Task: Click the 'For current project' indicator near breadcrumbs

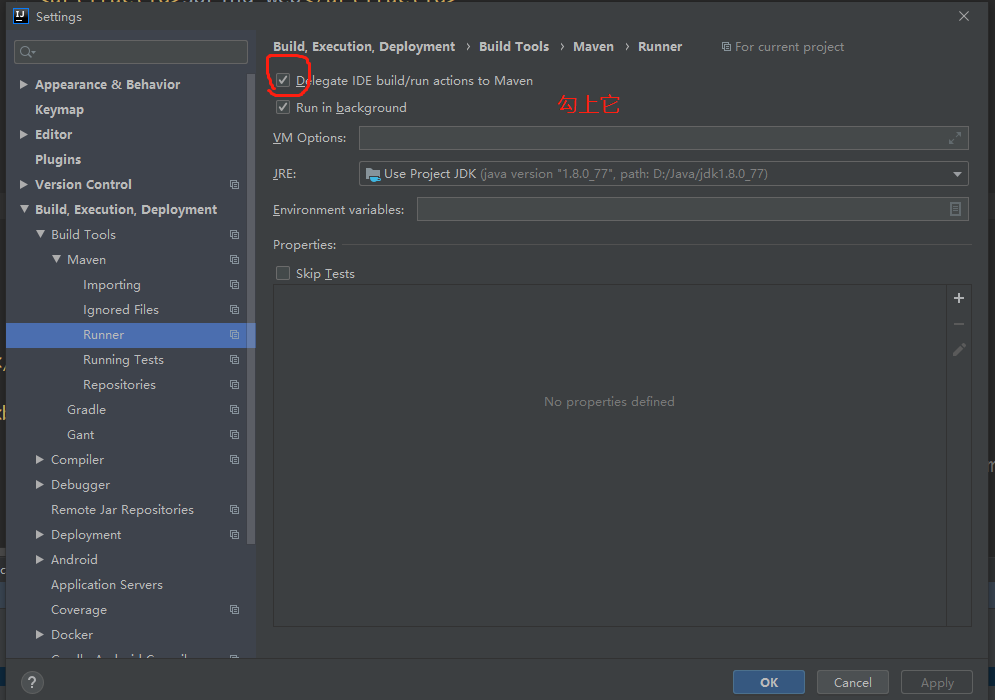Action: click(x=783, y=46)
